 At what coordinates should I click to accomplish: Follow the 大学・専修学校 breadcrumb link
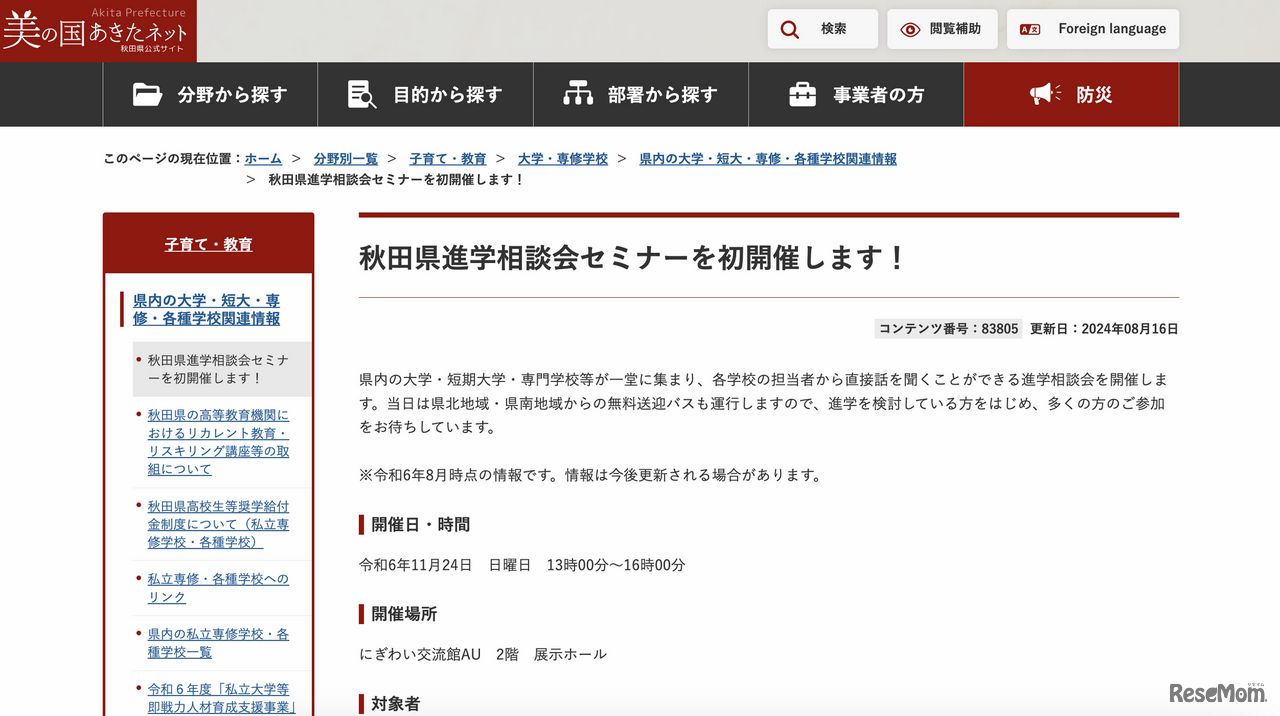tap(563, 158)
